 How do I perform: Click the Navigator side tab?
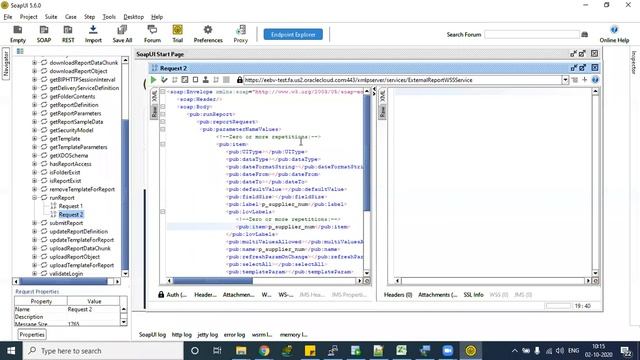click(6, 64)
